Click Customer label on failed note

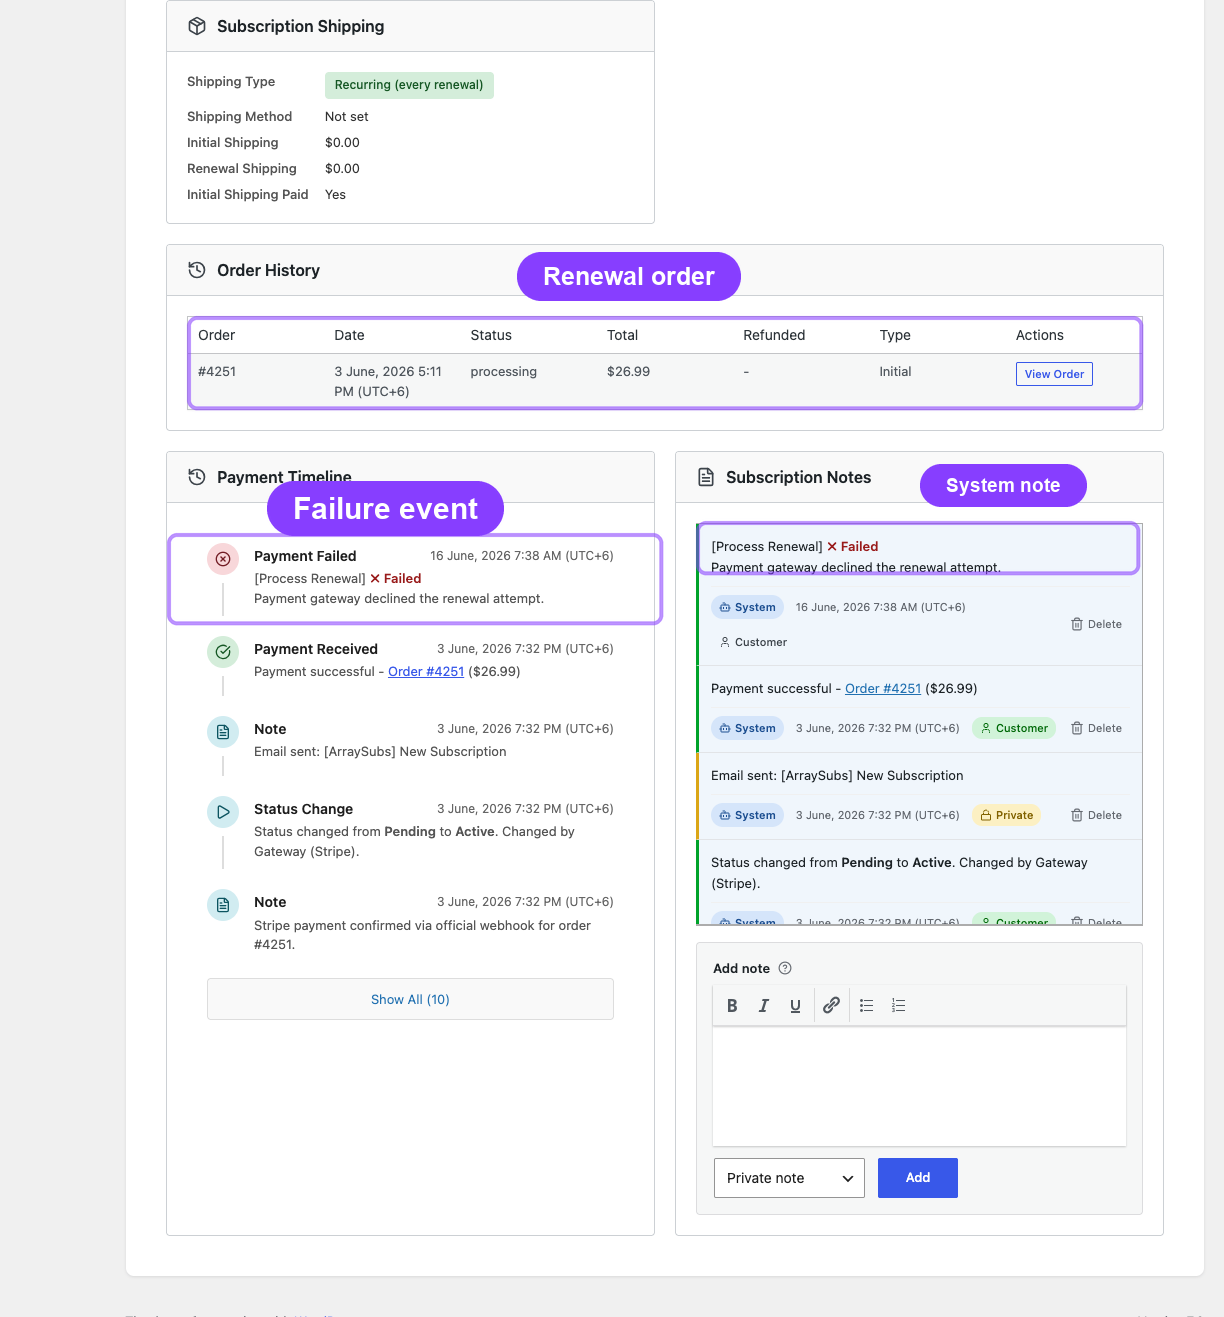tap(753, 642)
